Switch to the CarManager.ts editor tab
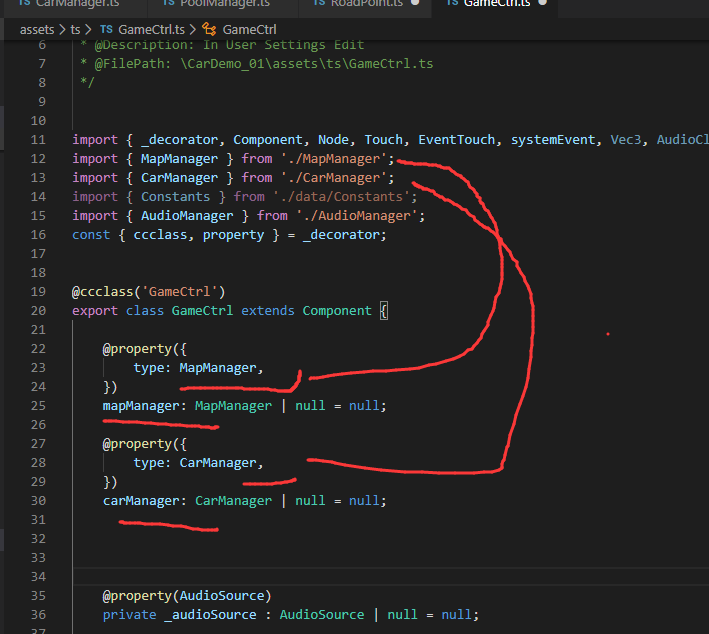Viewport: 709px width, 634px height. click(x=68, y=4)
